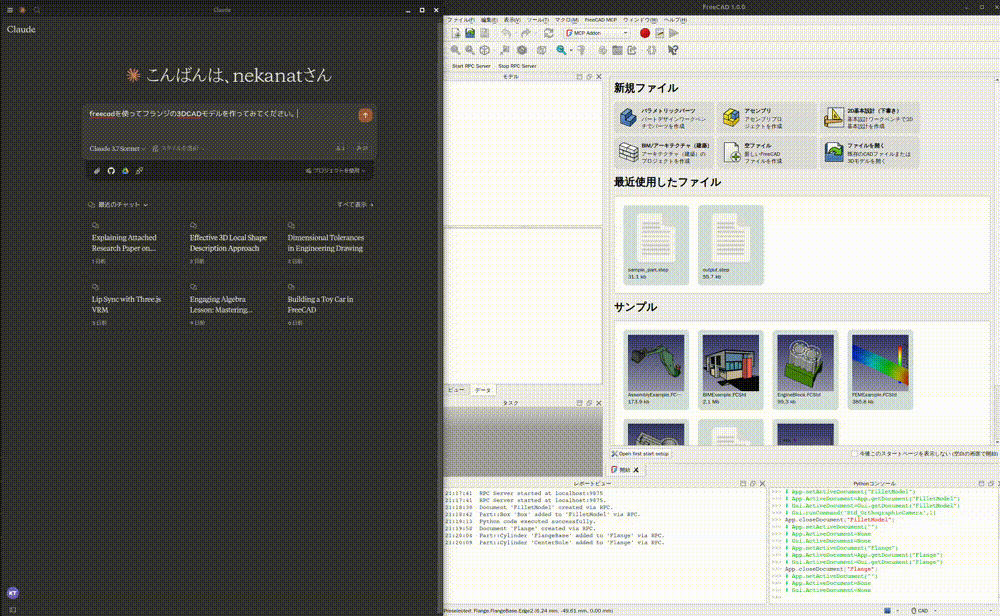Click the red macro record button
The image size is (1000, 616).
coord(645,33)
